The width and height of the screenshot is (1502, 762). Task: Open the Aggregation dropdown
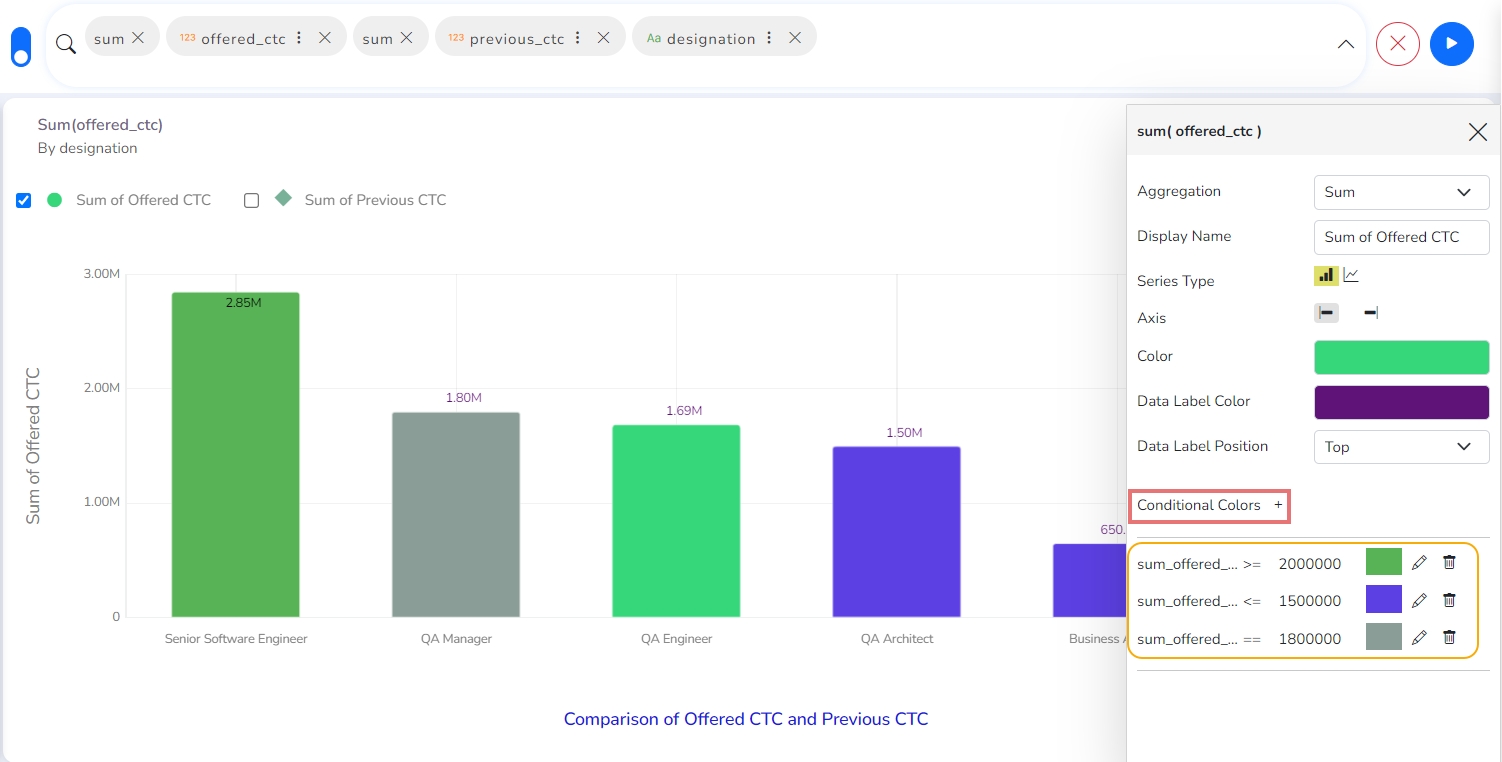[x=1401, y=192]
